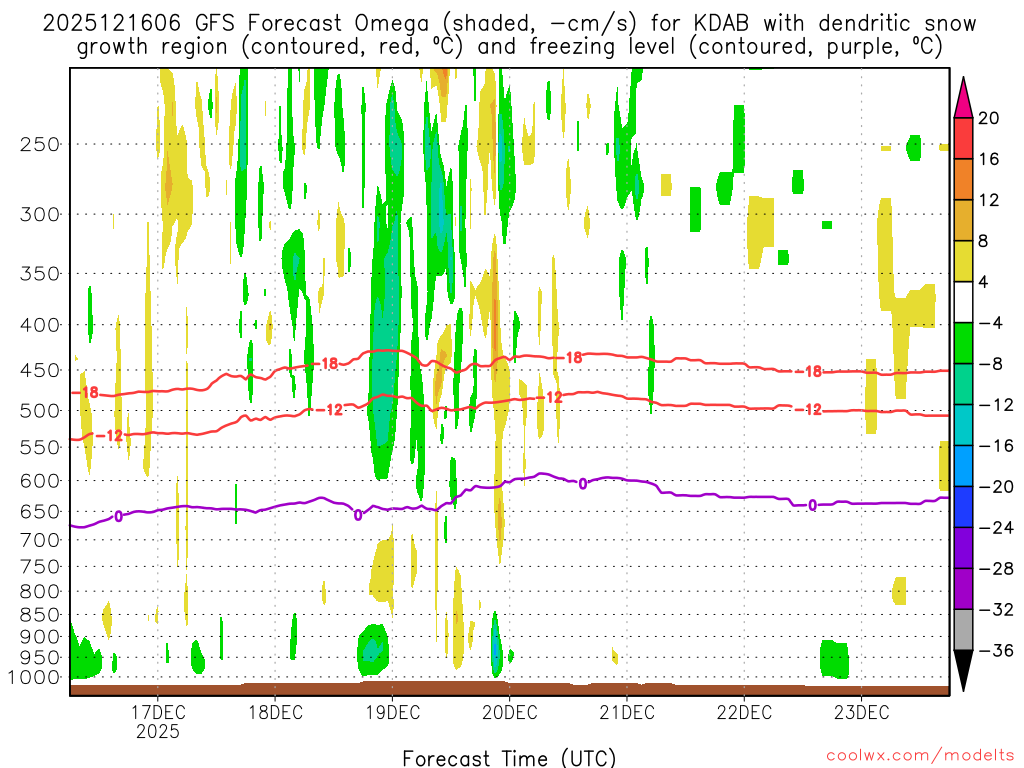The image size is (1024, 768).
Task: Click the orange 12-to-16 colorbar segment
Action: [963, 180]
